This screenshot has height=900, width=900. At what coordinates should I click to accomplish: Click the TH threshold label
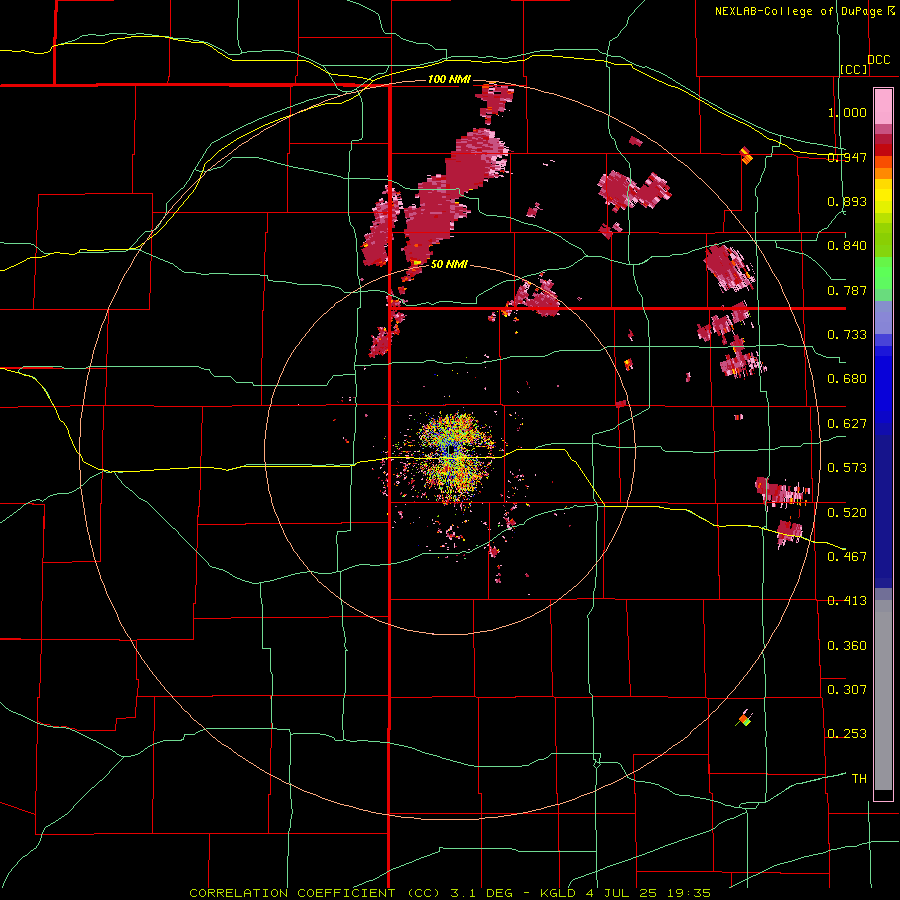(x=859, y=778)
